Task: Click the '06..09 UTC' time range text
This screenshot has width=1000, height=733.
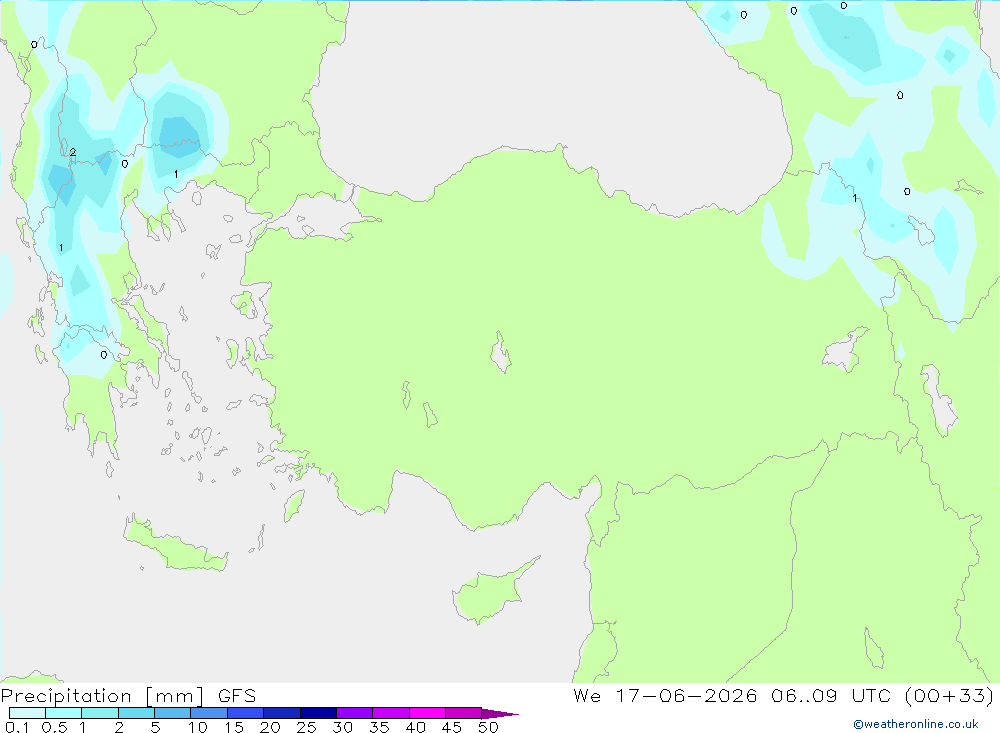Action: coord(830,696)
